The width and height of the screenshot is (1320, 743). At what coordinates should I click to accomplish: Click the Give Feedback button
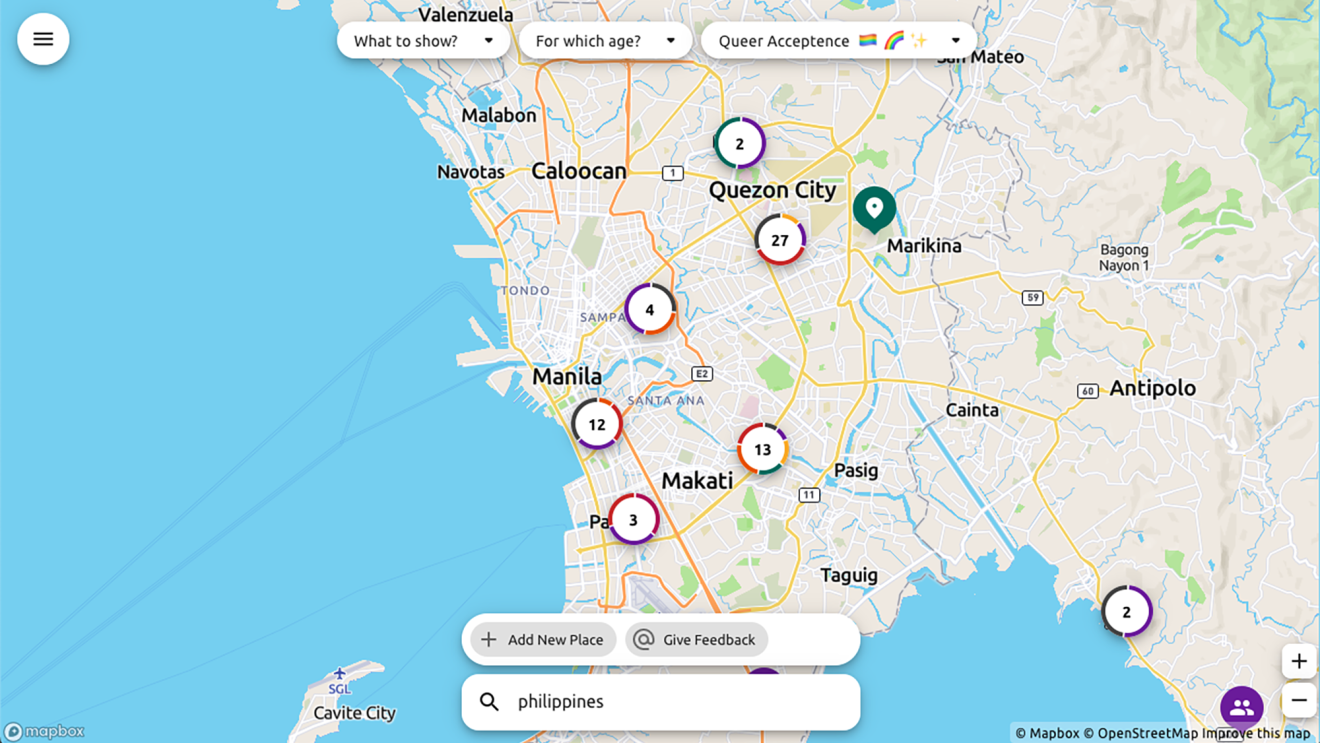[x=696, y=639]
